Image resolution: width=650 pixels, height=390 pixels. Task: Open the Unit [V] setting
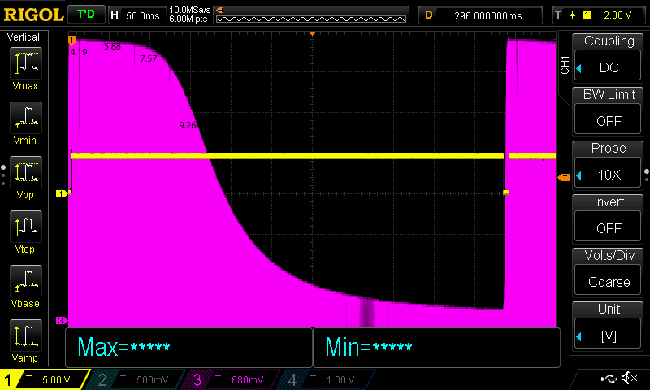[607, 326]
